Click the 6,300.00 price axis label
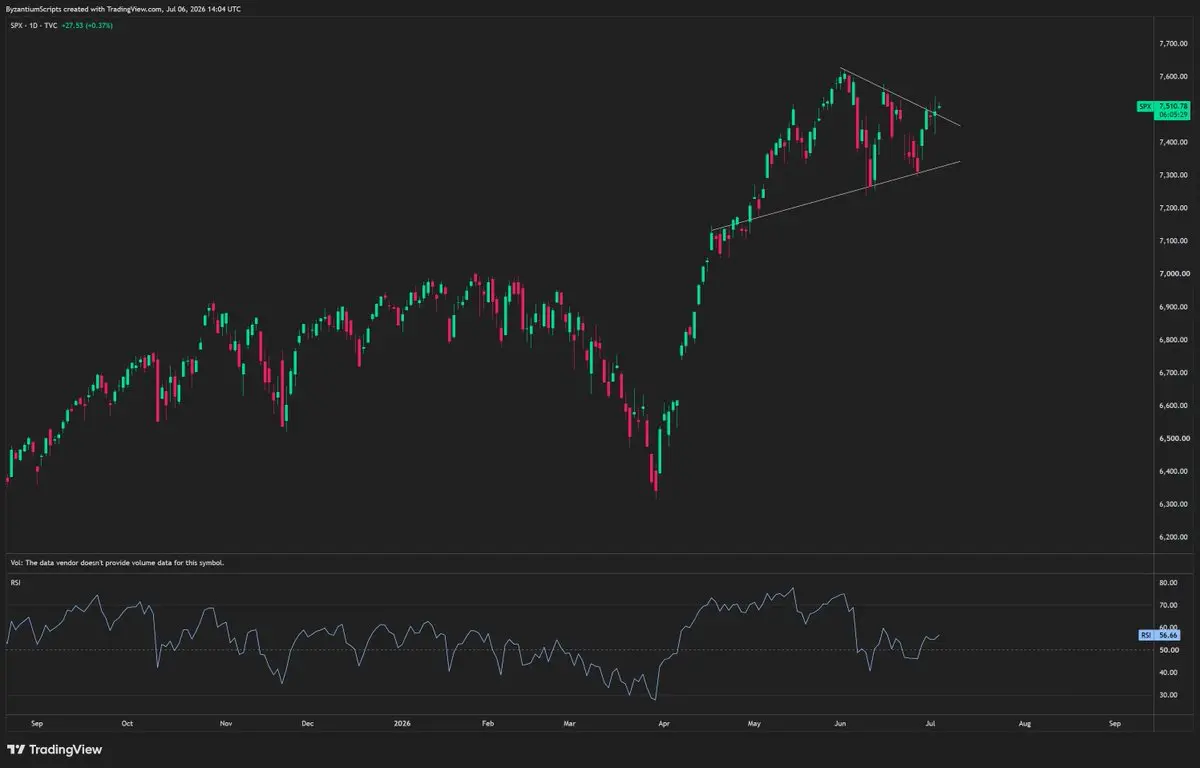1200x768 pixels. (1172, 505)
